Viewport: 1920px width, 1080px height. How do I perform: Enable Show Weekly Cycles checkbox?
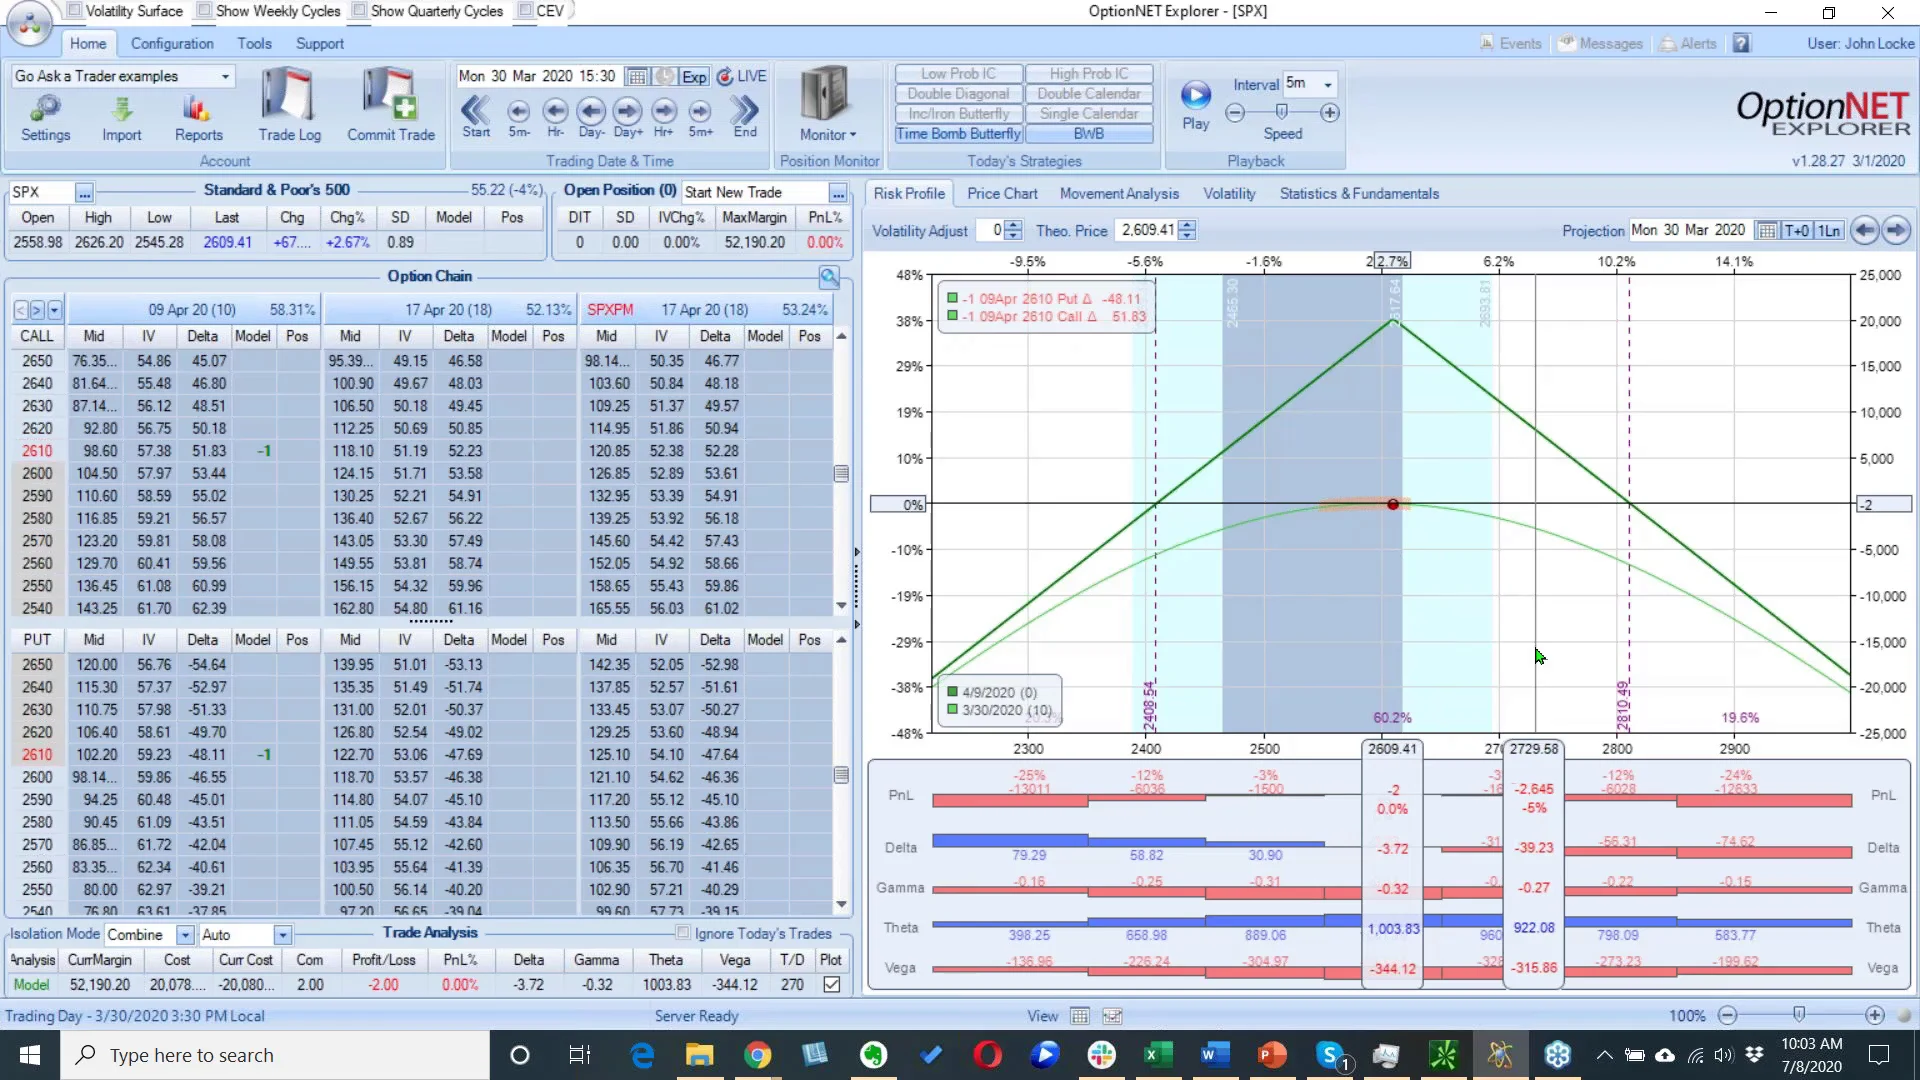click(204, 10)
